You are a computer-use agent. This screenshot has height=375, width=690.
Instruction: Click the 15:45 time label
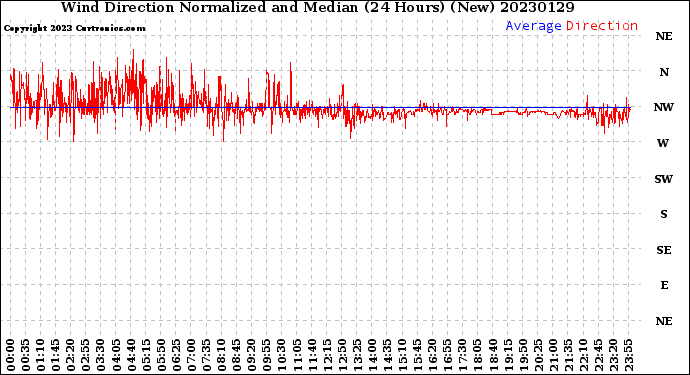418,355
